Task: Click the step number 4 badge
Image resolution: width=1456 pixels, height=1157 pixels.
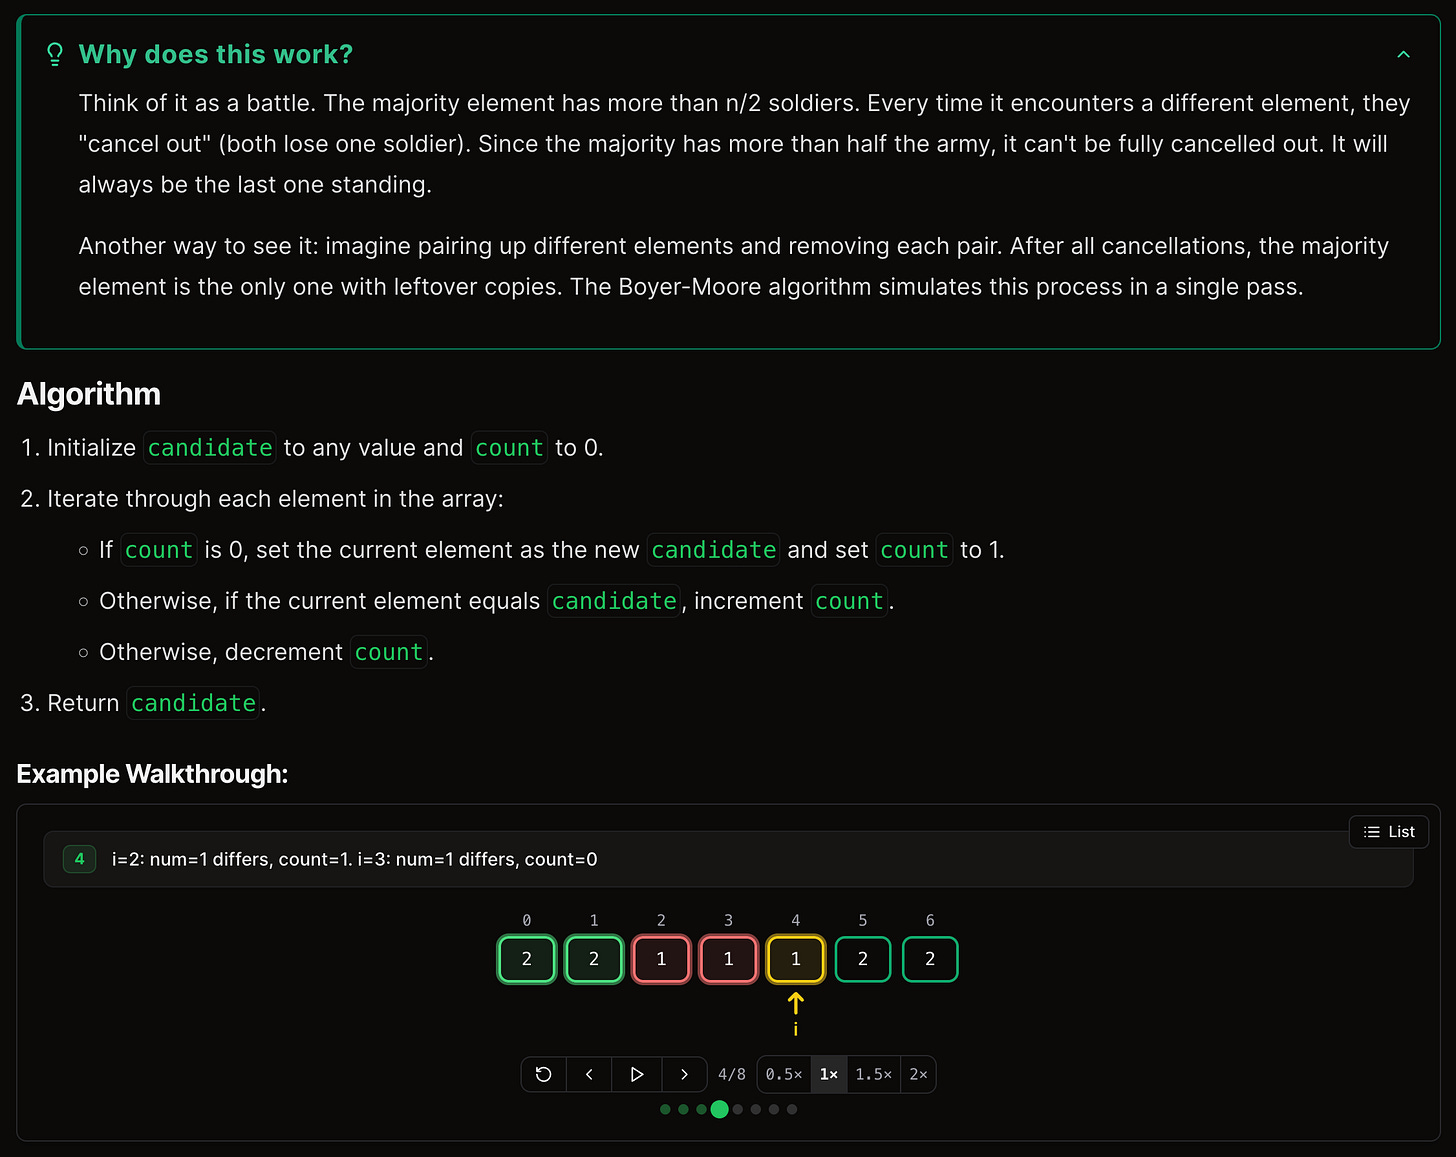Action: 79,859
